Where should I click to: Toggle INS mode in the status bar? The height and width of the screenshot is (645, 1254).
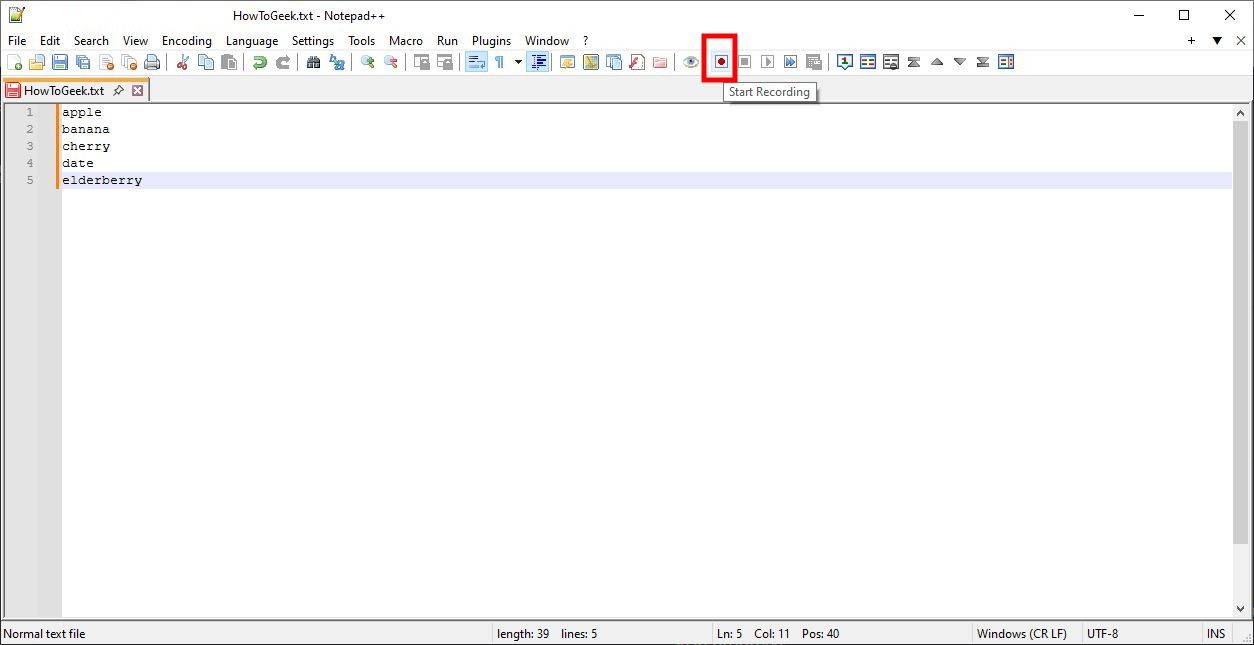1216,633
